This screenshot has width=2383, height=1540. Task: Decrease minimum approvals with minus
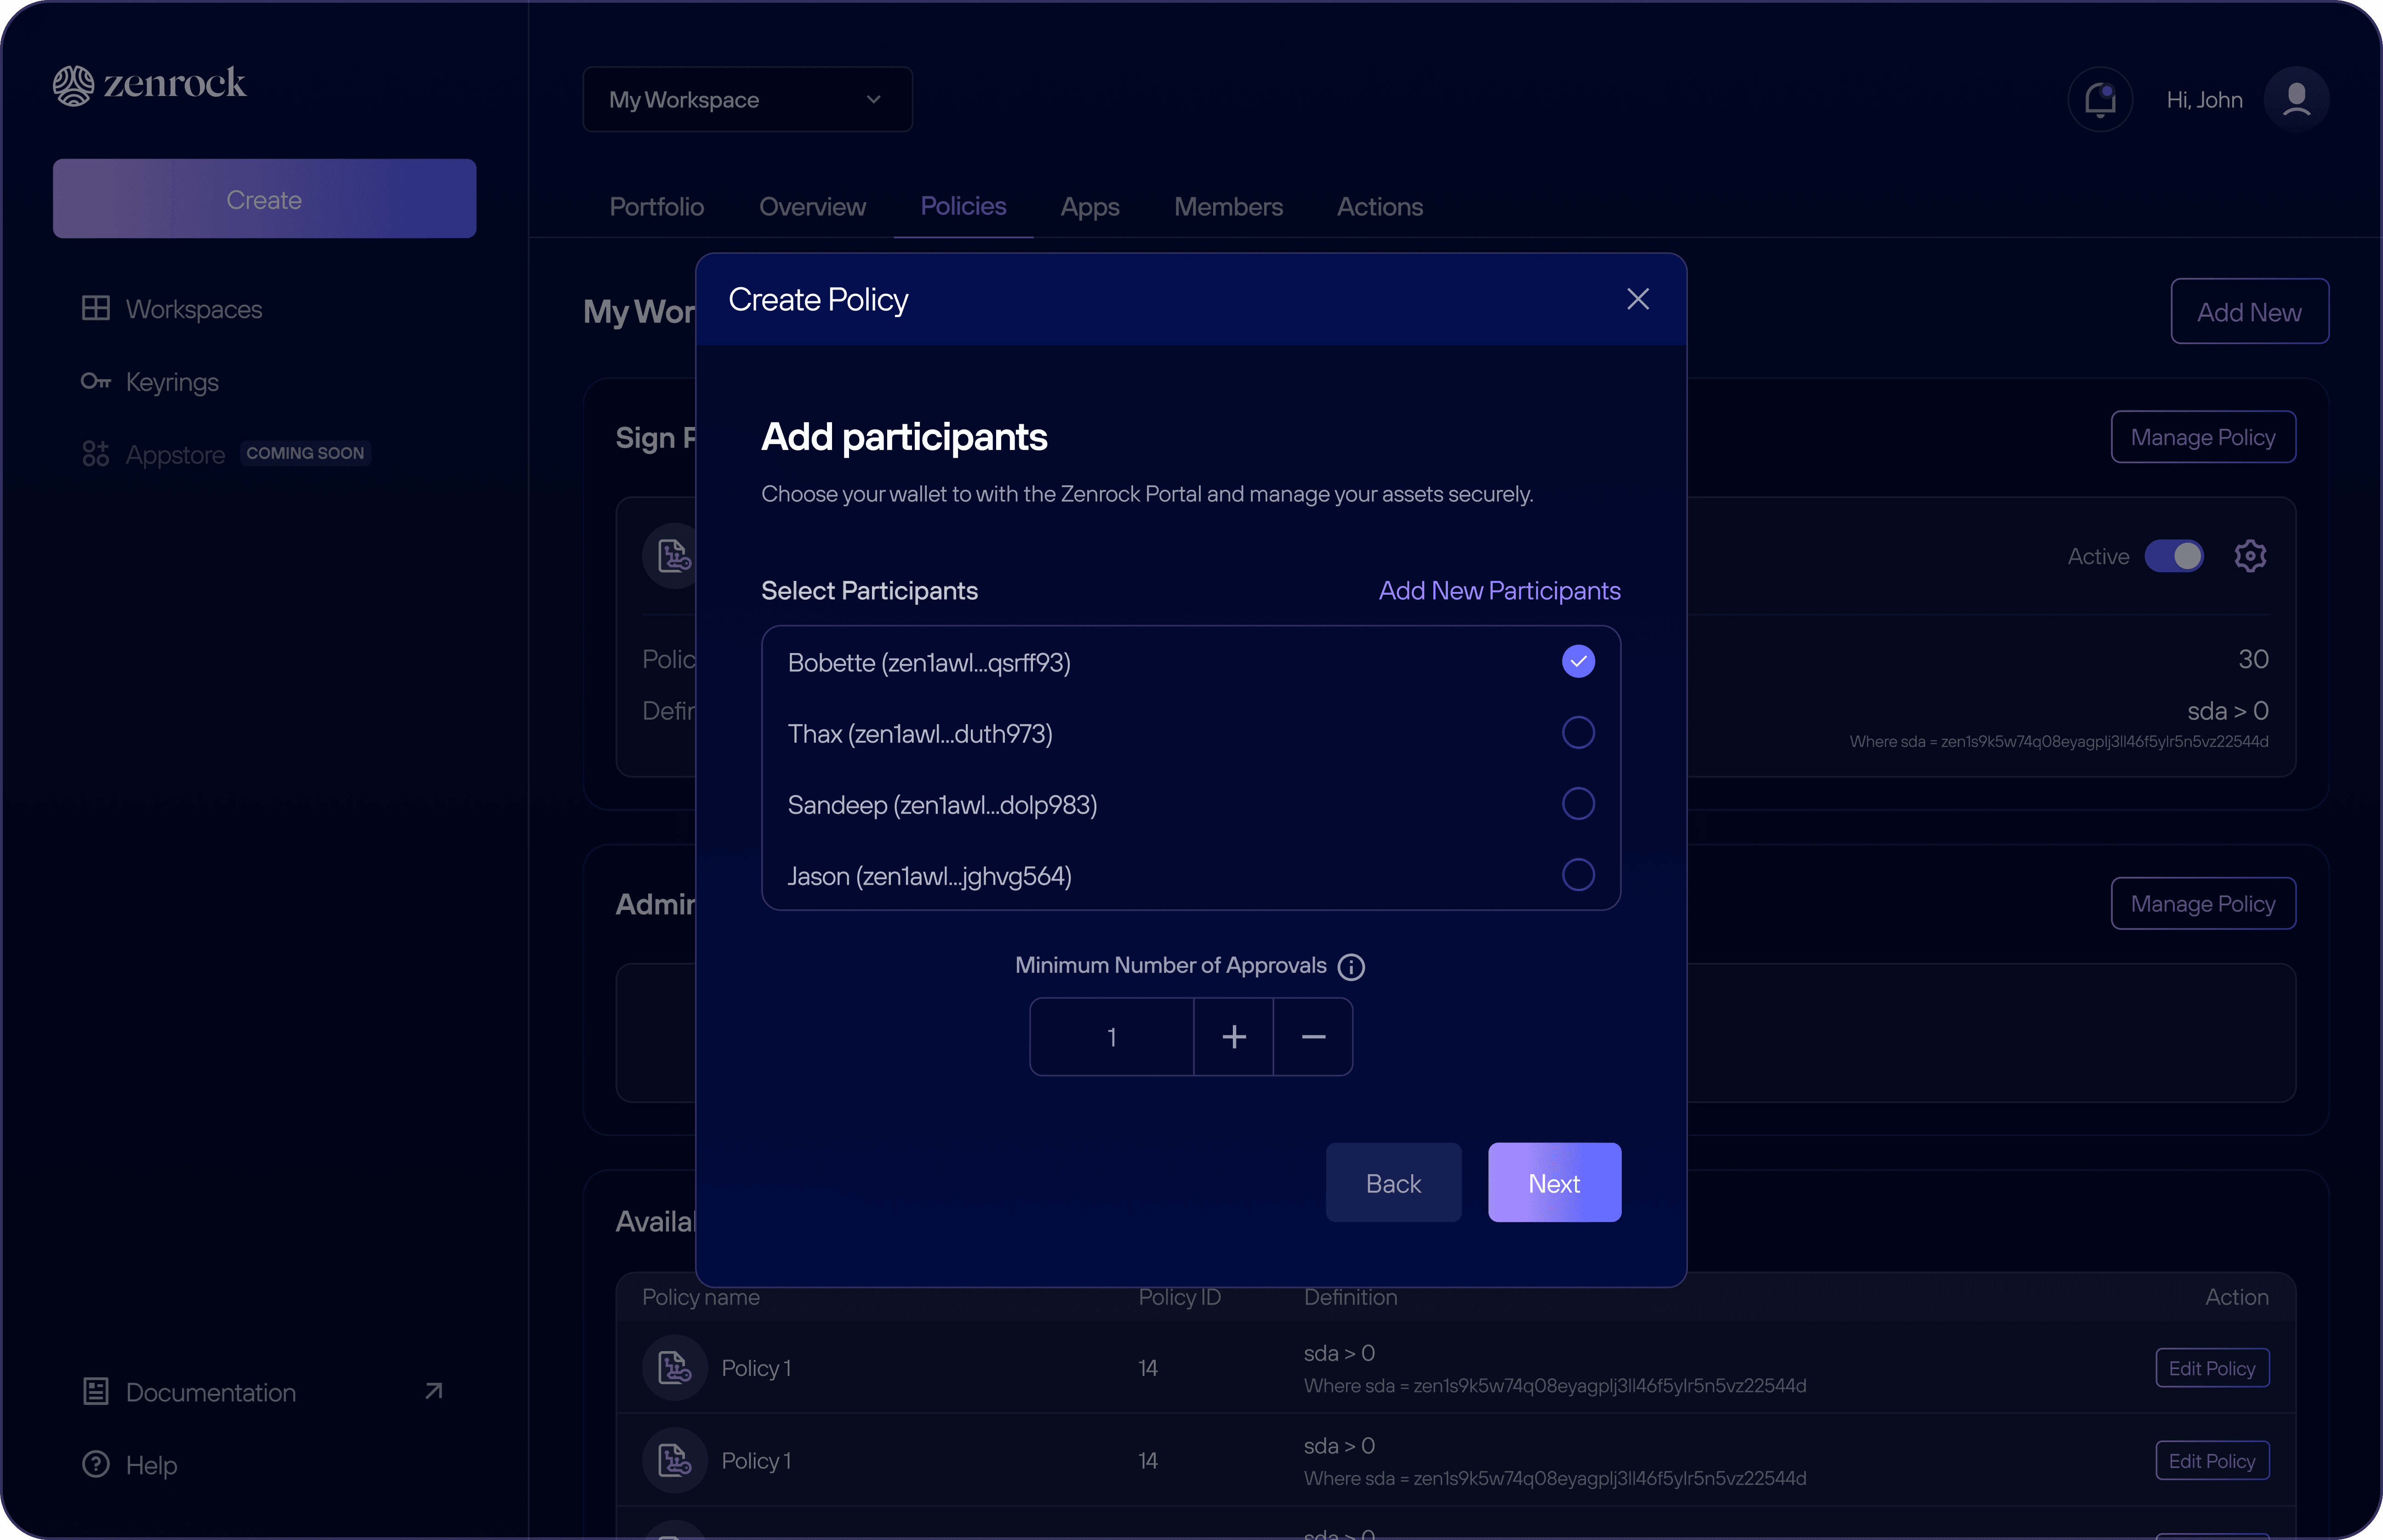click(1313, 1037)
